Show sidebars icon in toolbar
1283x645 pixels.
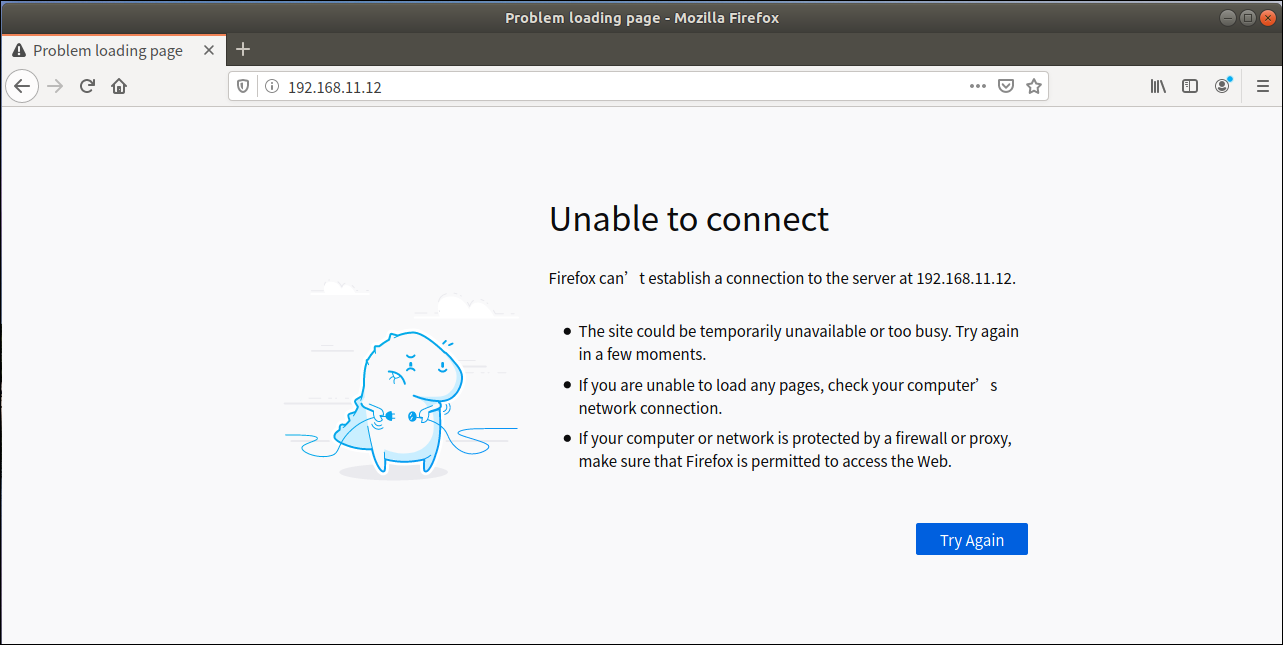click(x=1190, y=87)
